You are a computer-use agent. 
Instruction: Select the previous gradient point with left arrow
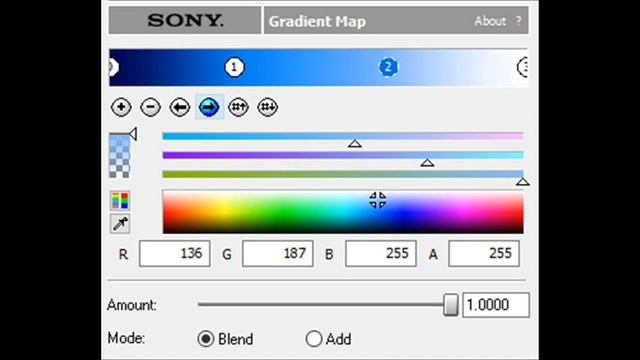click(180, 107)
